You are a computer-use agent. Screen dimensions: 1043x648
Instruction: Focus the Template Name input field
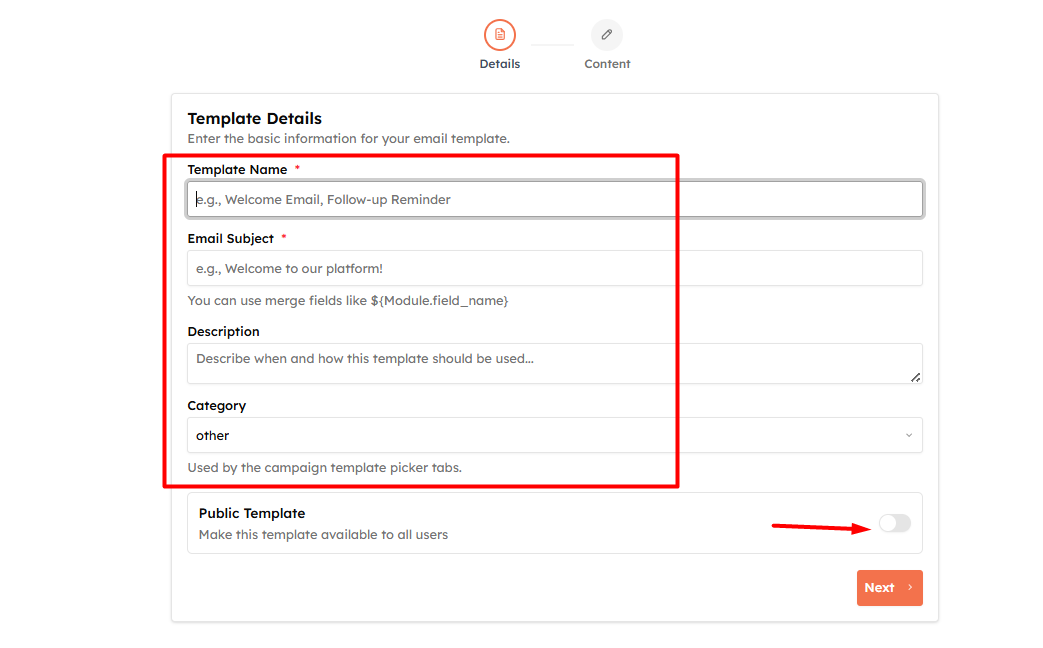555,199
